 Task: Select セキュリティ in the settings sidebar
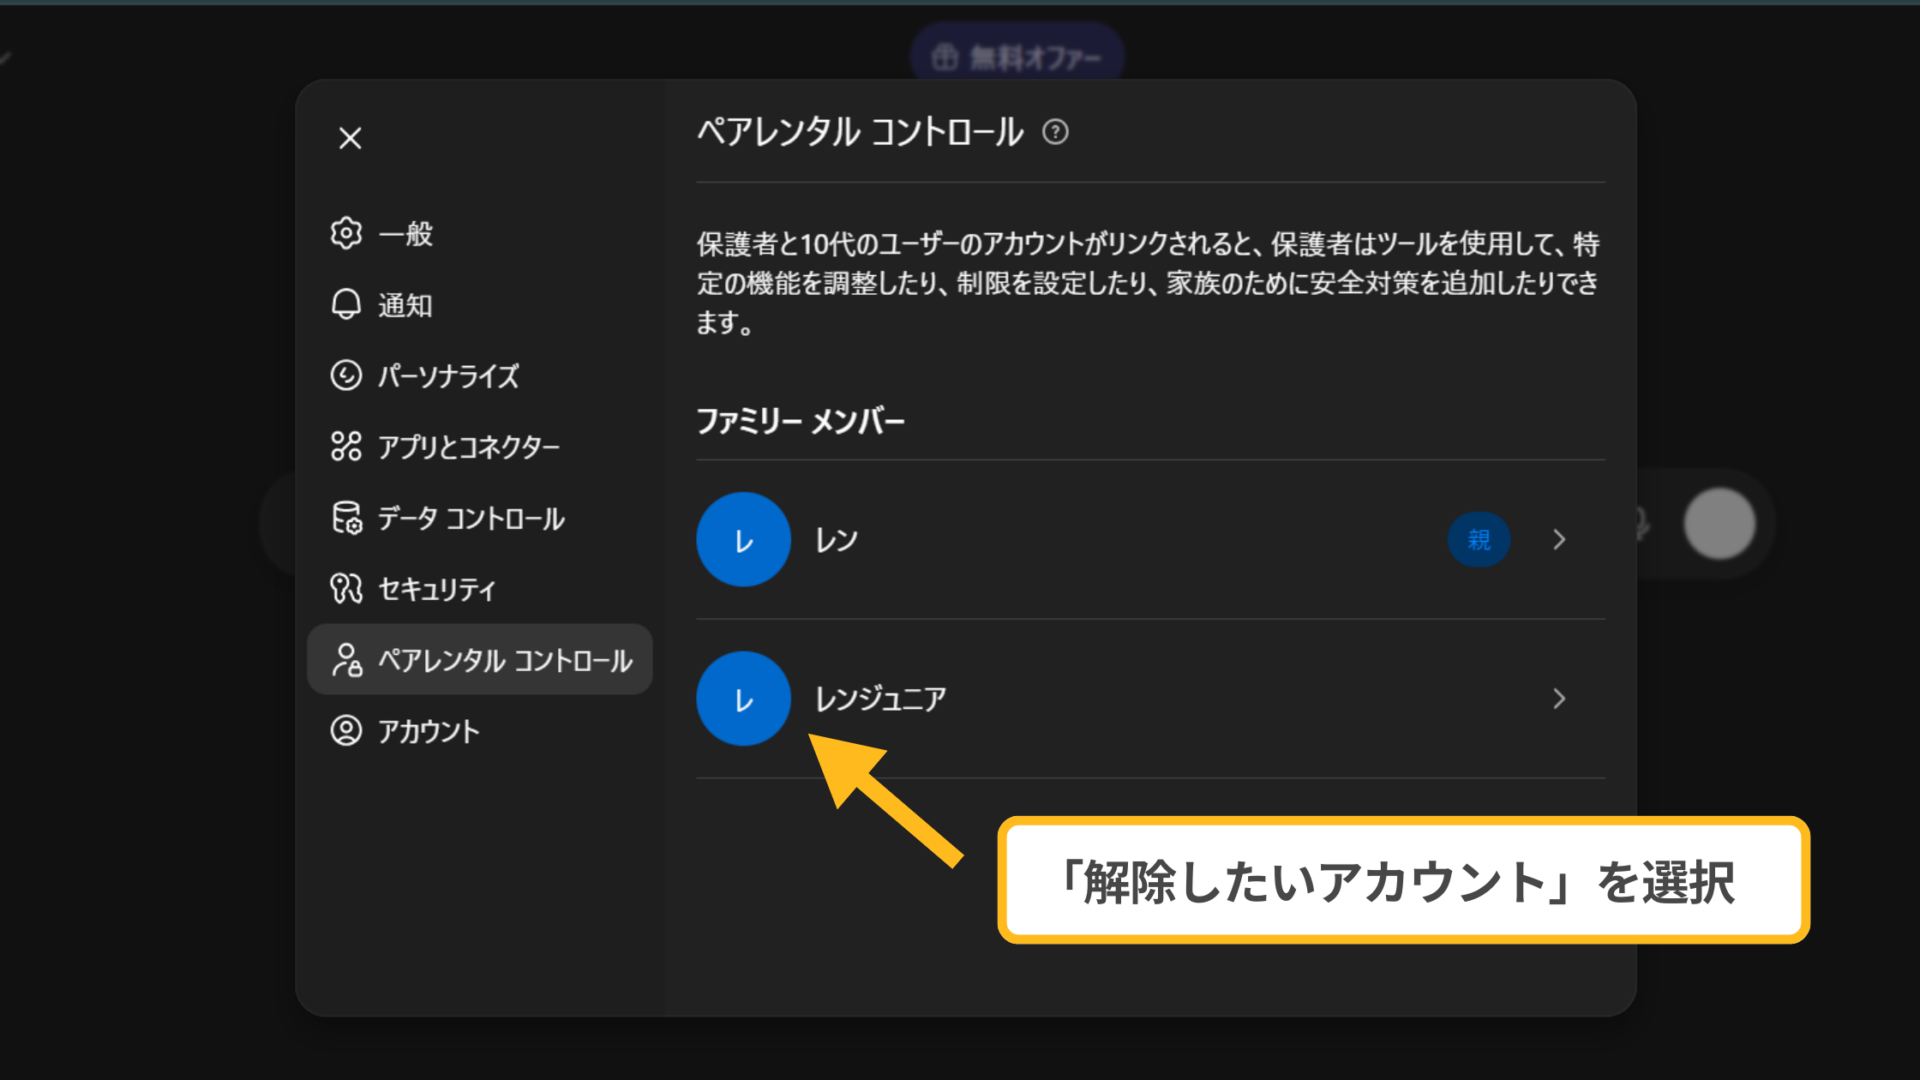point(436,589)
